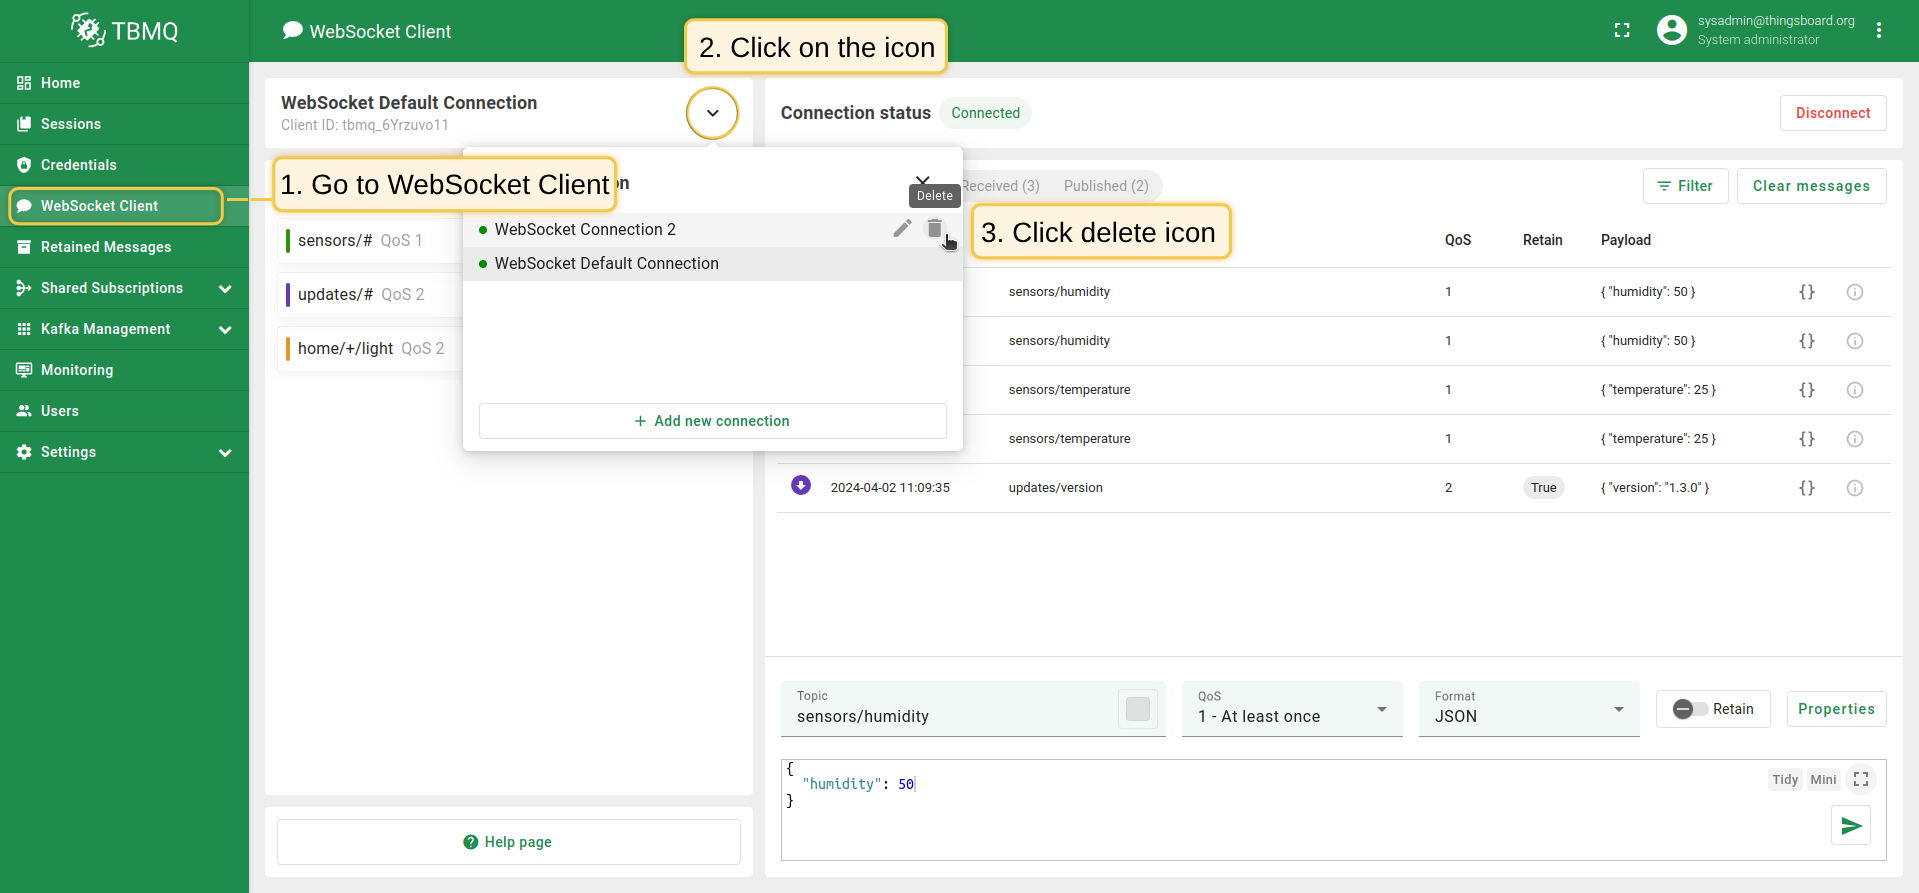Expand the connection selector chevron
Image resolution: width=1919 pixels, height=893 pixels.
tap(712, 113)
